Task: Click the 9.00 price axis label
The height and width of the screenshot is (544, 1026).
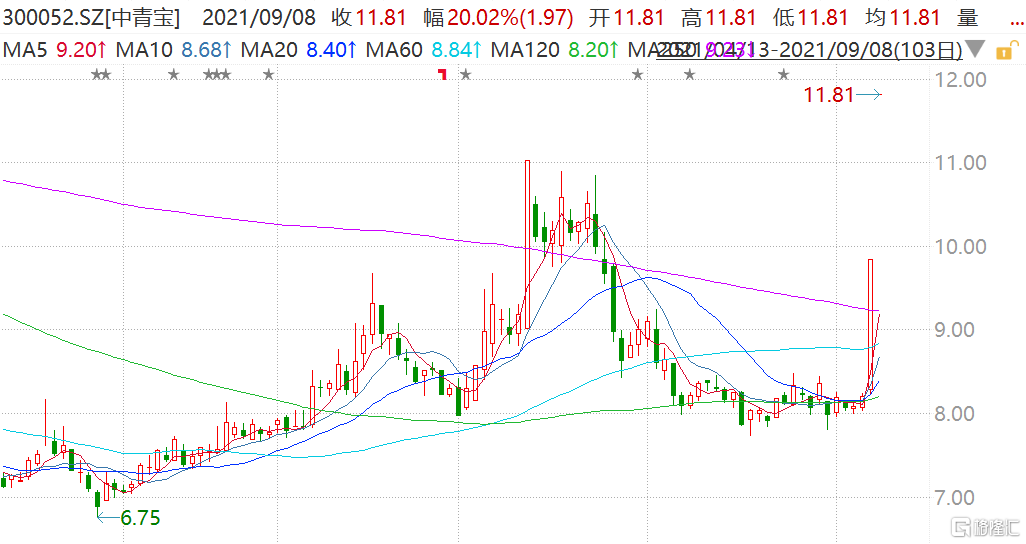Action: tap(955, 330)
